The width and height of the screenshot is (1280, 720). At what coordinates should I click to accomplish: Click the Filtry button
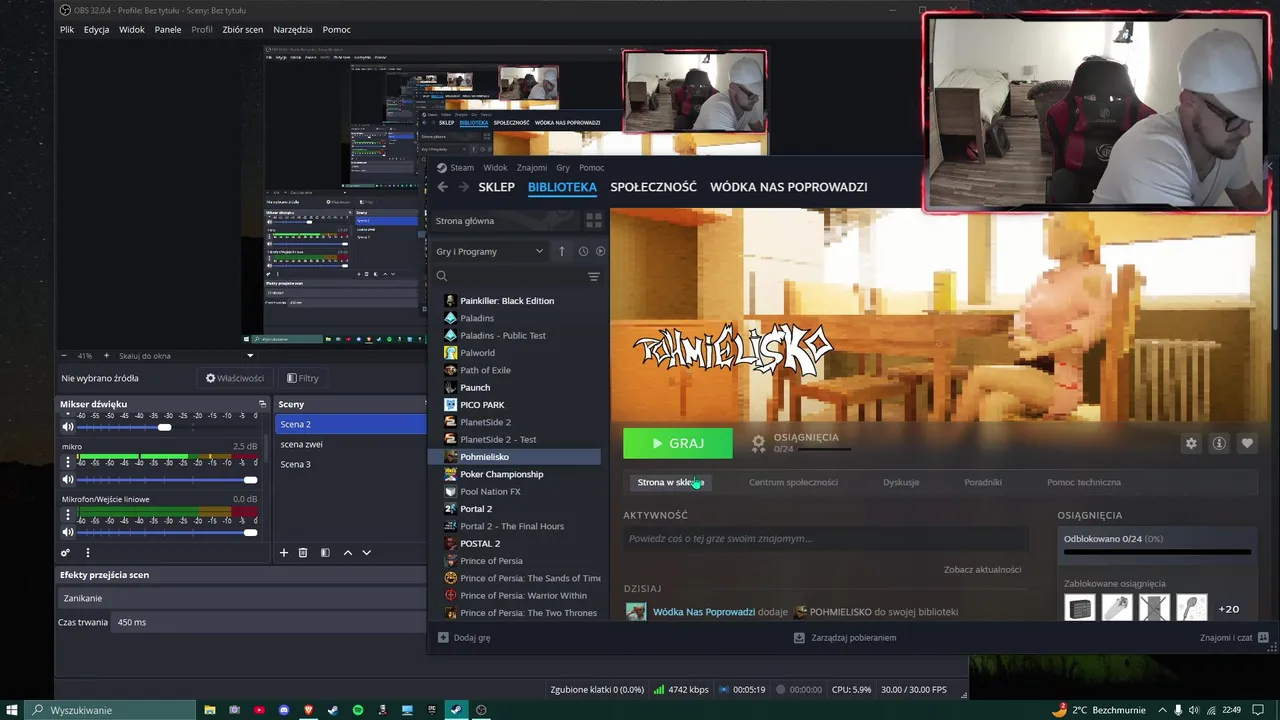[303, 378]
